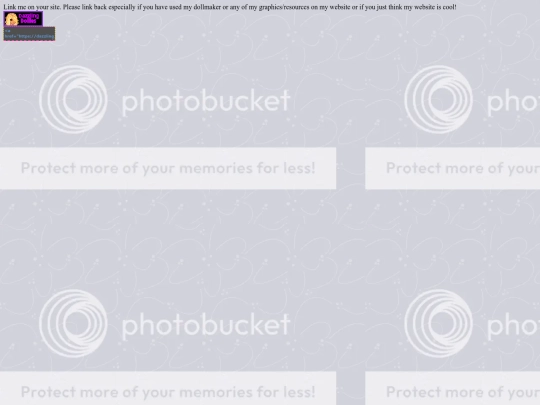Click the '<a' line in the code box
Image resolution: width=540 pixels, height=405 pixels.
pyautogui.click(x=7, y=31)
